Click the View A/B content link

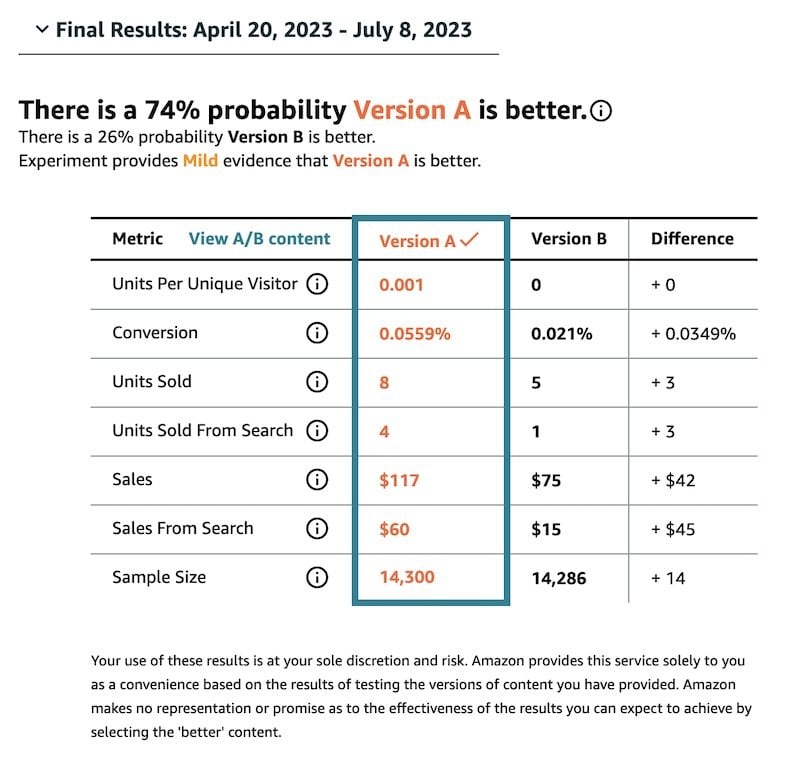coord(259,239)
